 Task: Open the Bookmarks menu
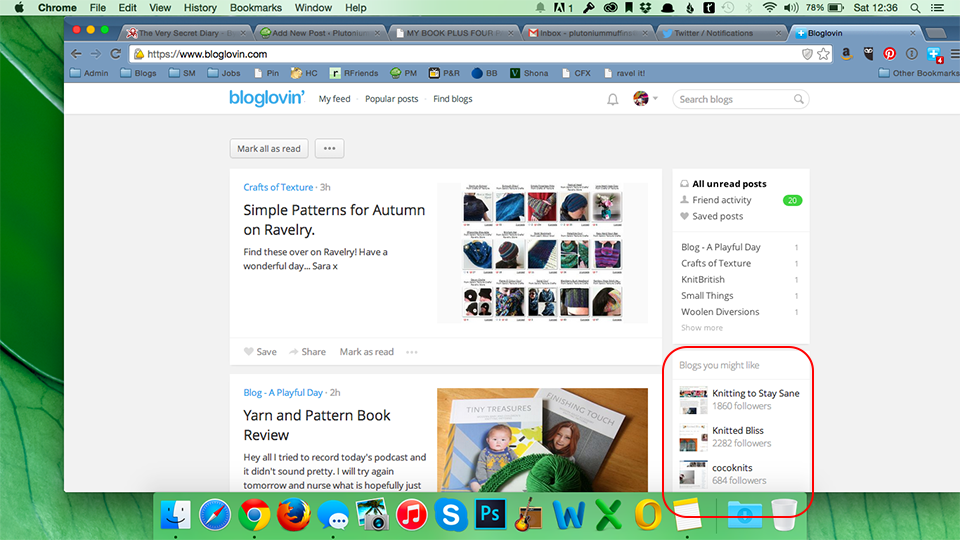pos(256,8)
